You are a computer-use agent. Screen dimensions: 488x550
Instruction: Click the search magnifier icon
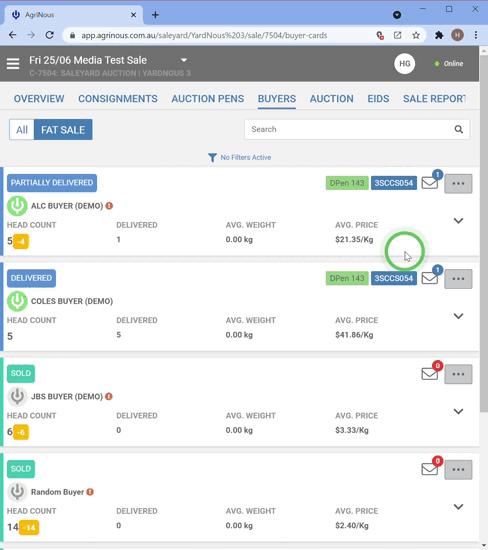click(x=459, y=129)
